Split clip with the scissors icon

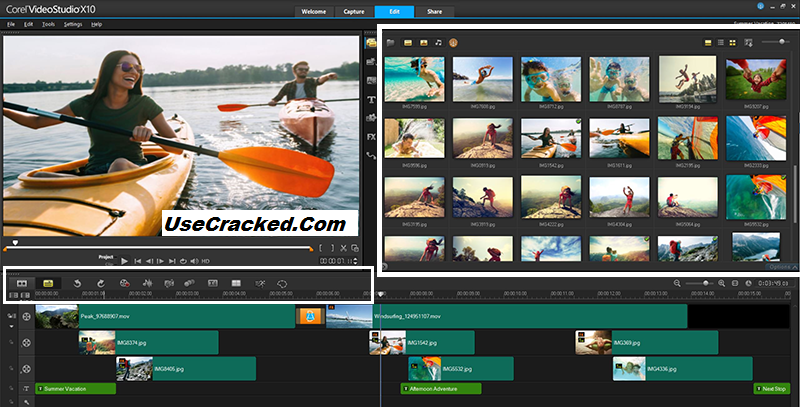(x=343, y=248)
